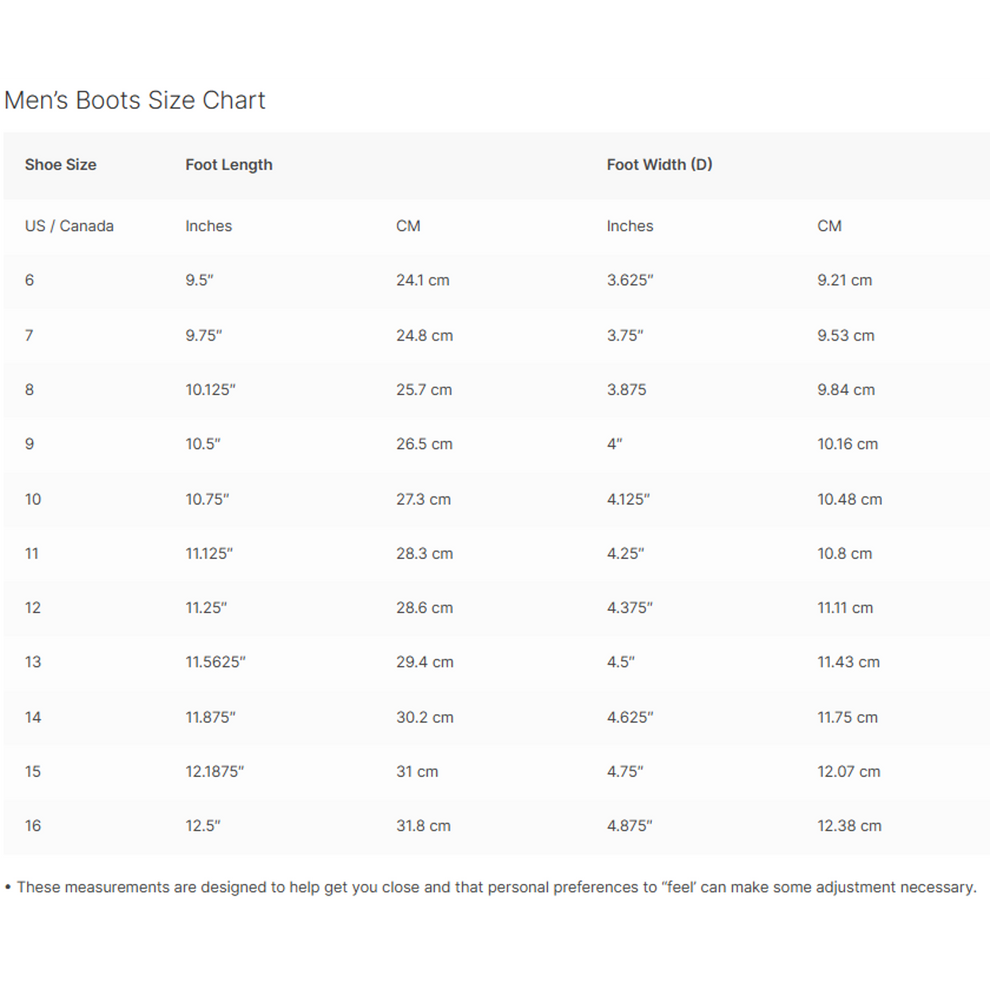Select the 11.75 cm foot width cell
Viewport: 990px width, 990px height.
pyautogui.click(x=847, y=717)
